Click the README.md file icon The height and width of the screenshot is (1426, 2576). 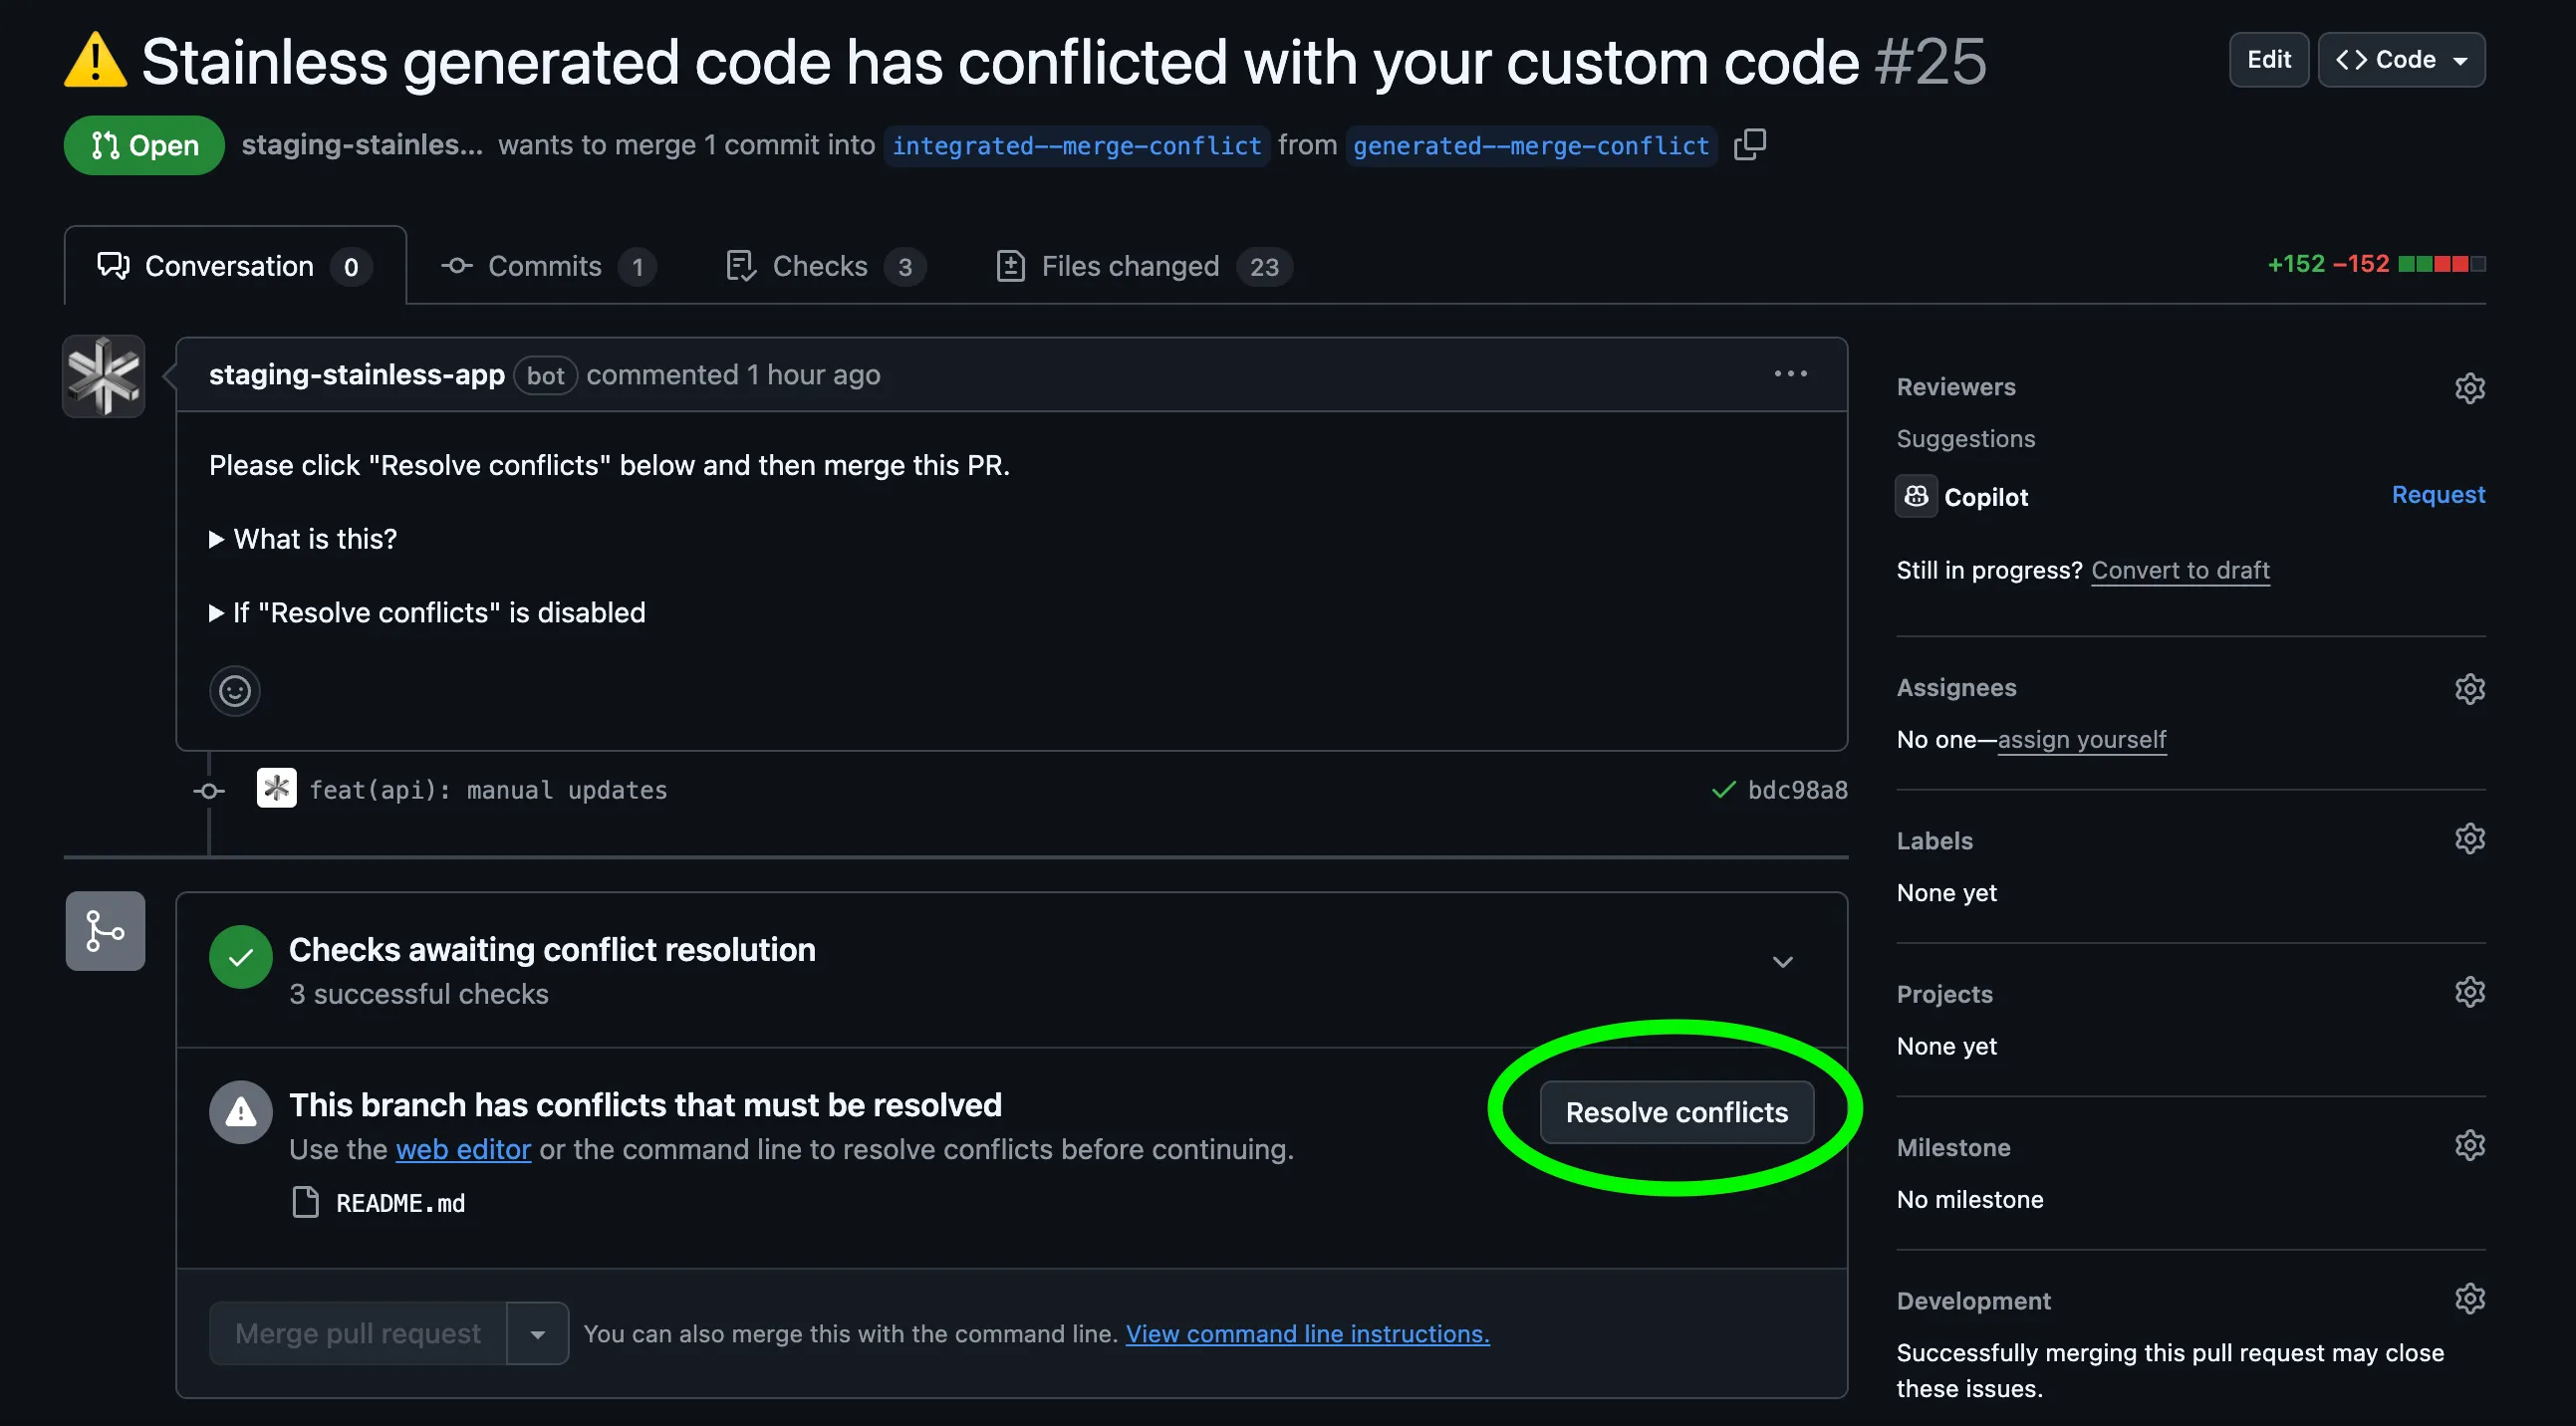pyautogui.click(x=306, y=1202)
